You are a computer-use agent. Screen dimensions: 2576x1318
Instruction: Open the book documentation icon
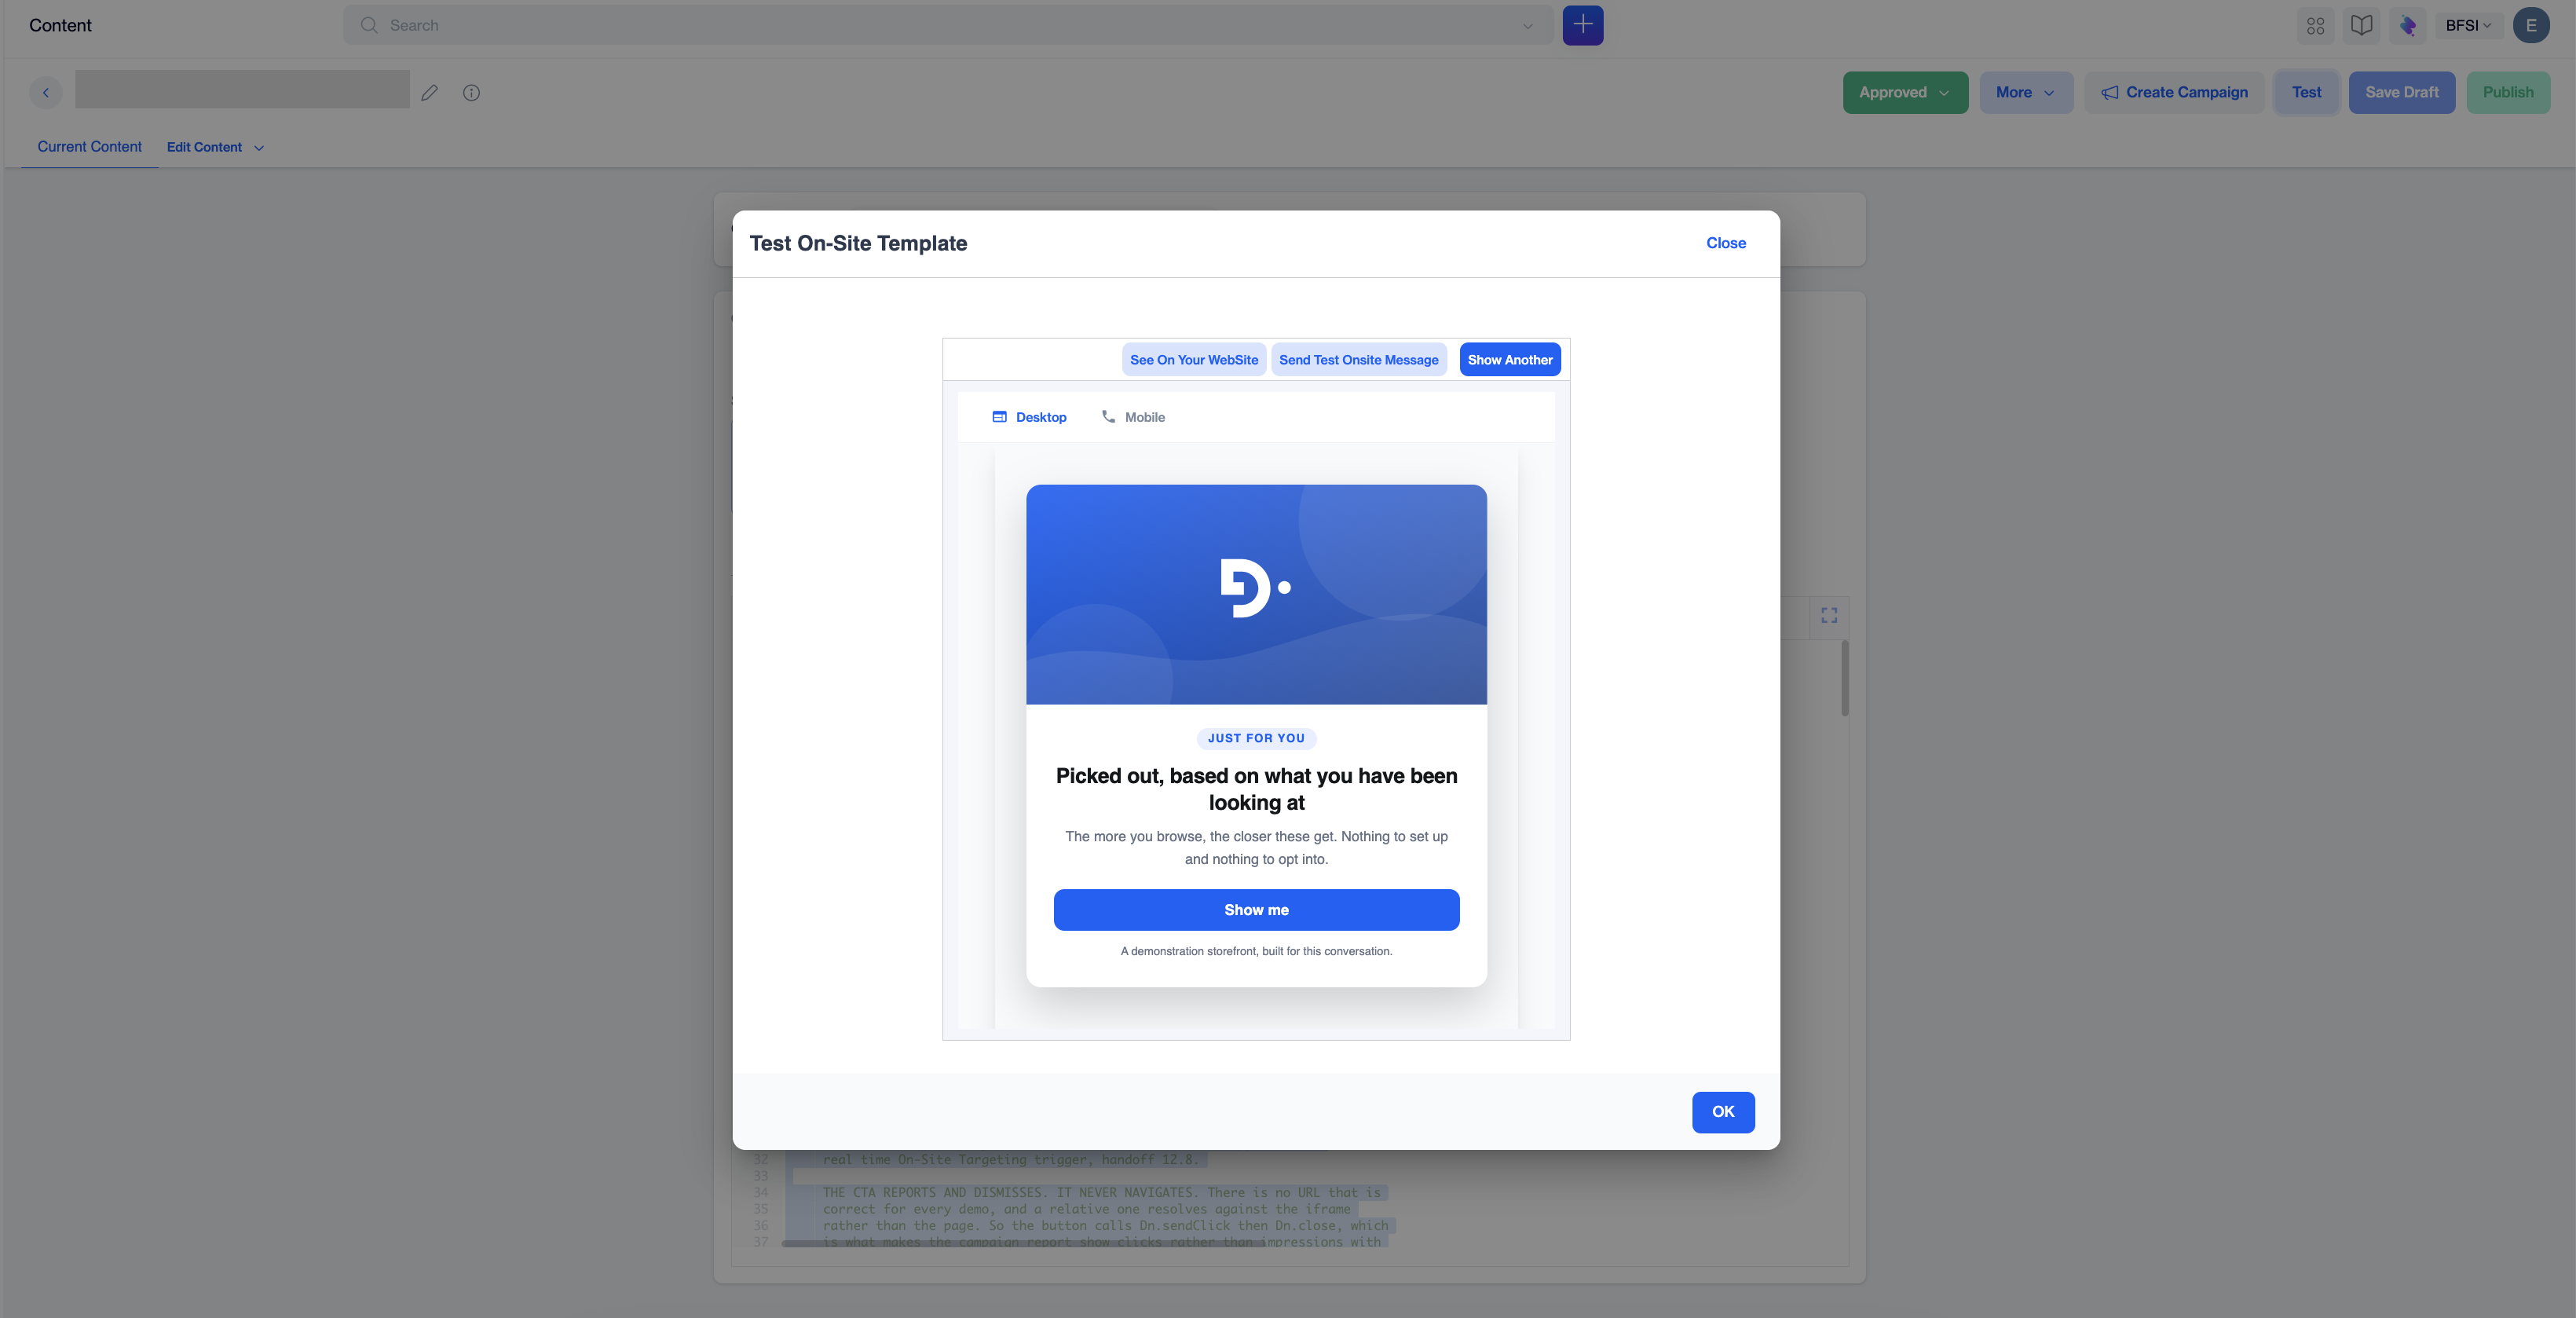click(2361, 26)
